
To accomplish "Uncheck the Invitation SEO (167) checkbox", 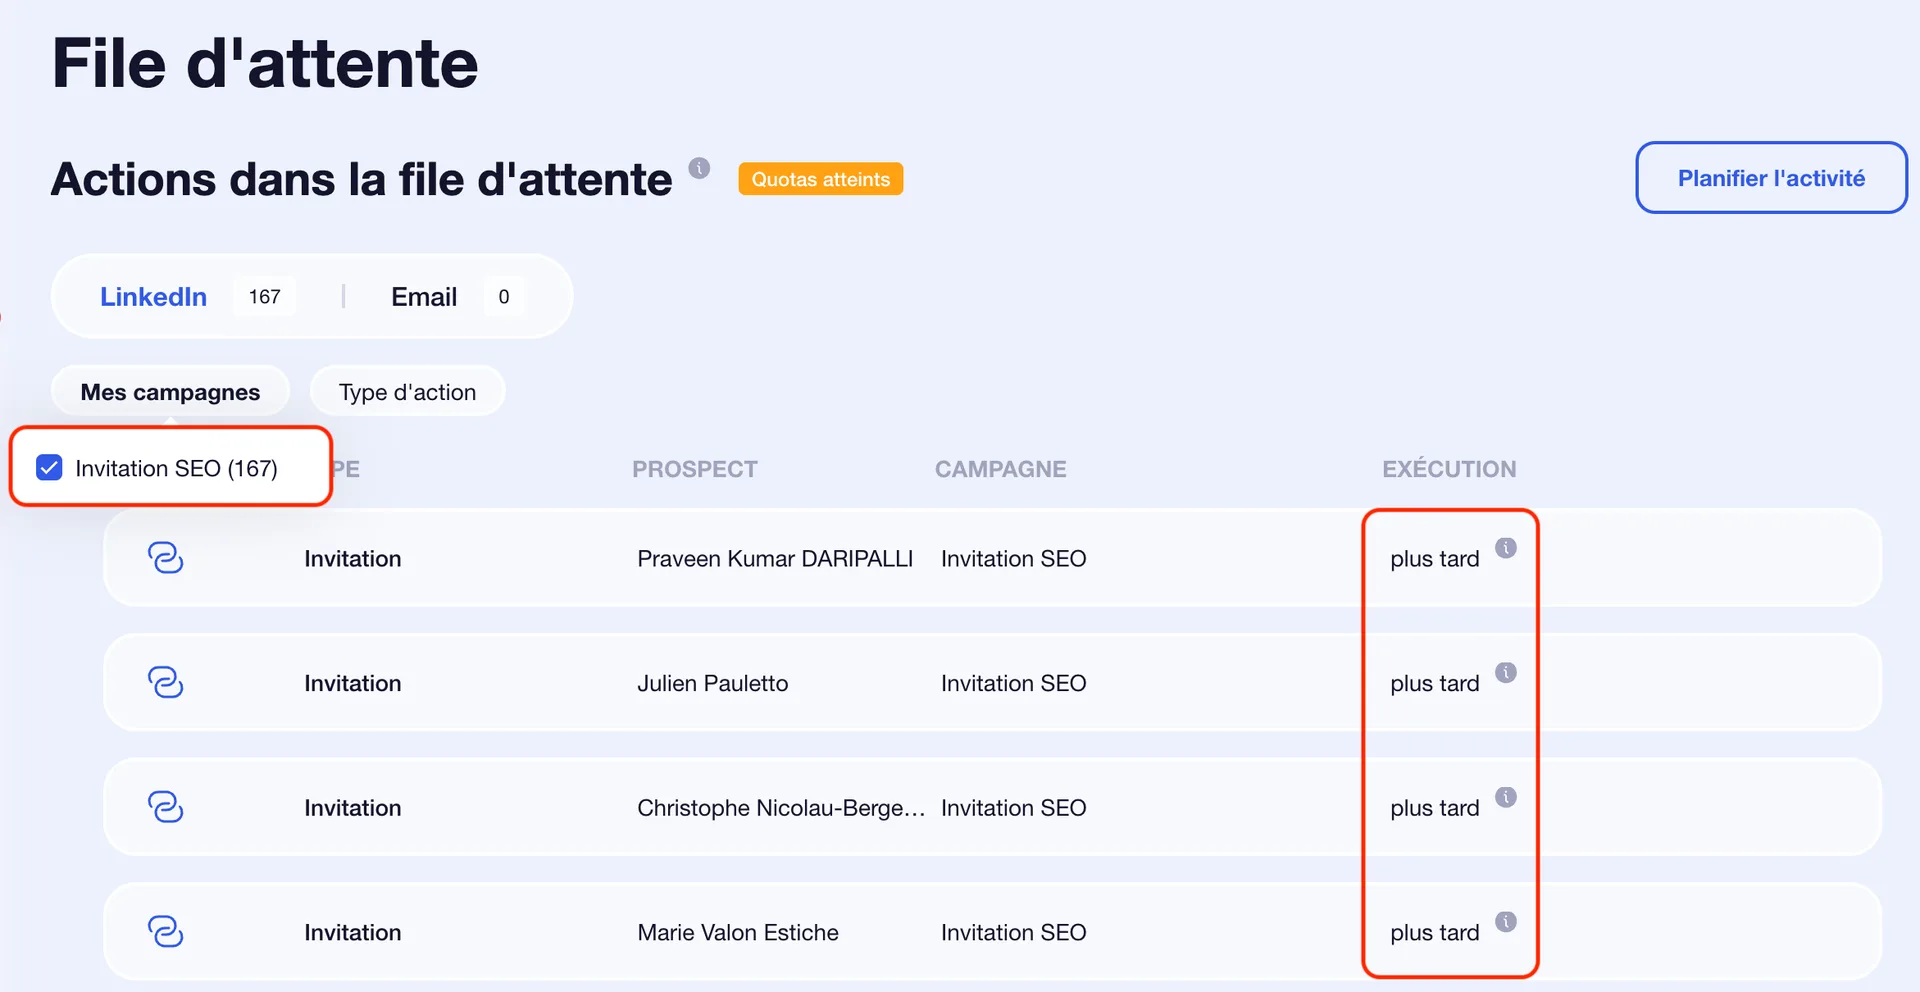I will pyautogui.click(x=49, y=468).
